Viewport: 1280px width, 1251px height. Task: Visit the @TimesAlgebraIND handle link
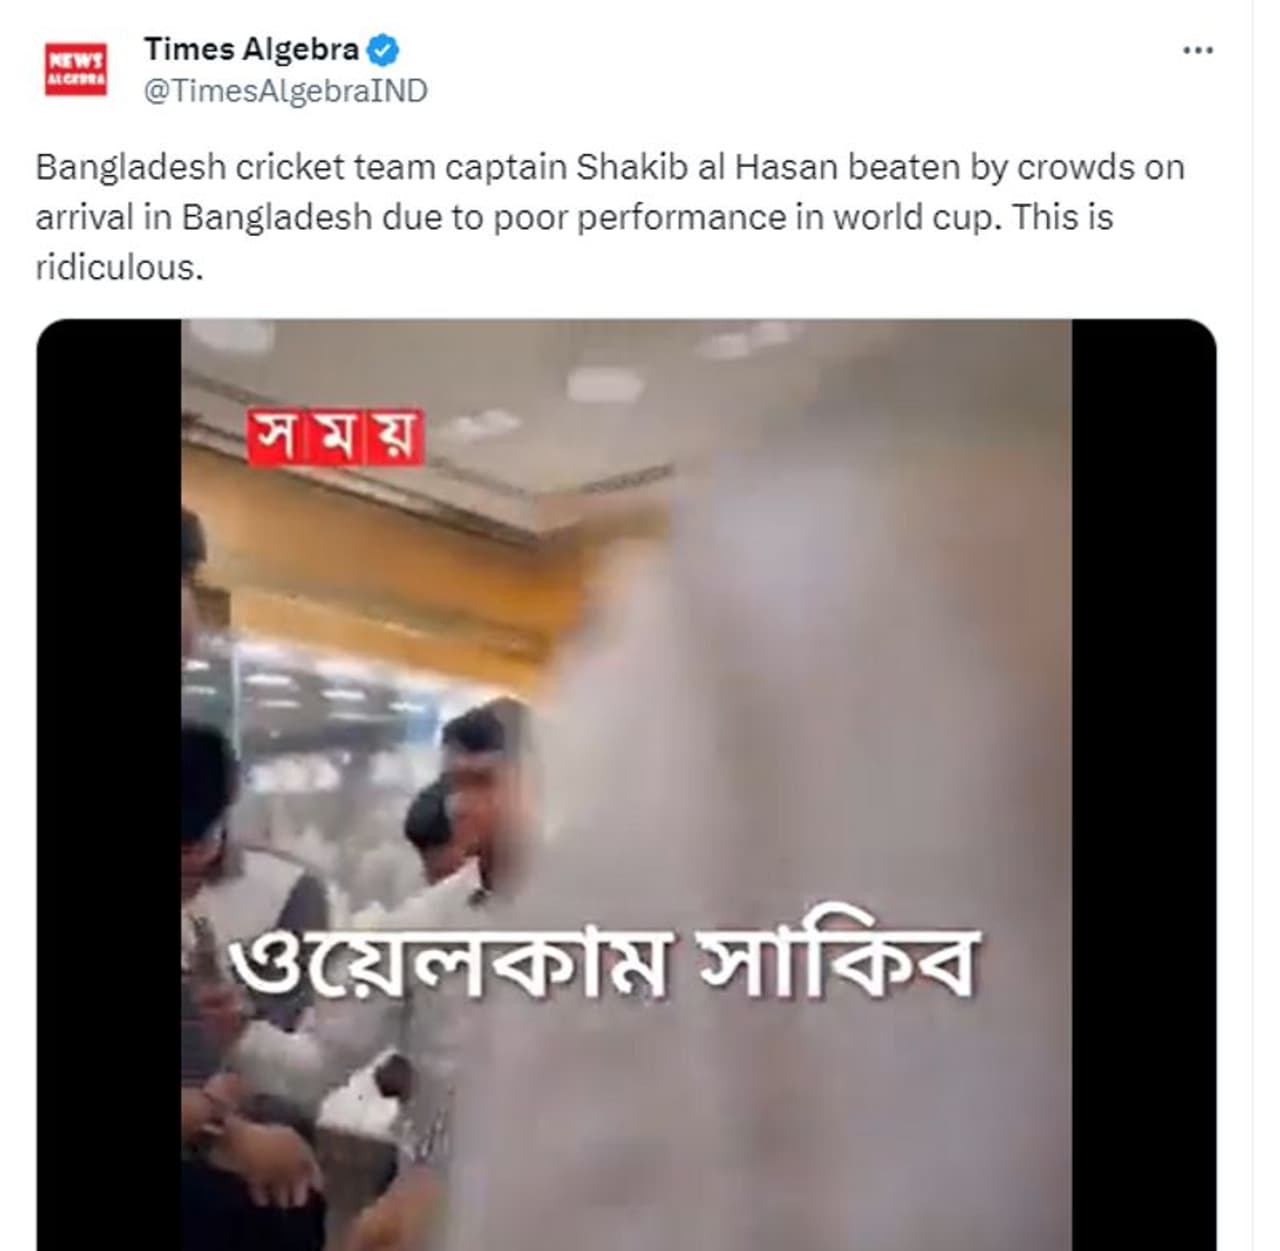[x=285, y=91]
